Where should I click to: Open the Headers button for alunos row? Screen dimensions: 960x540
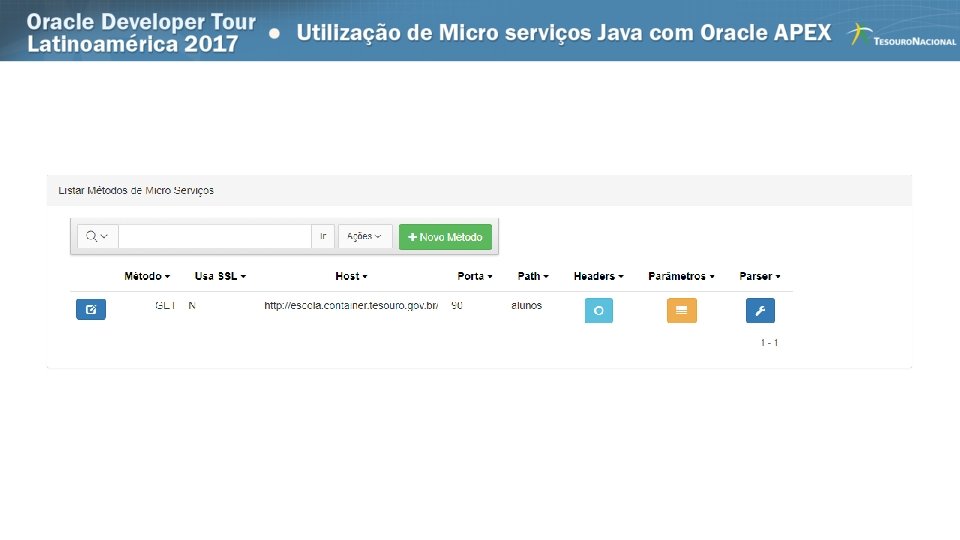599,310
